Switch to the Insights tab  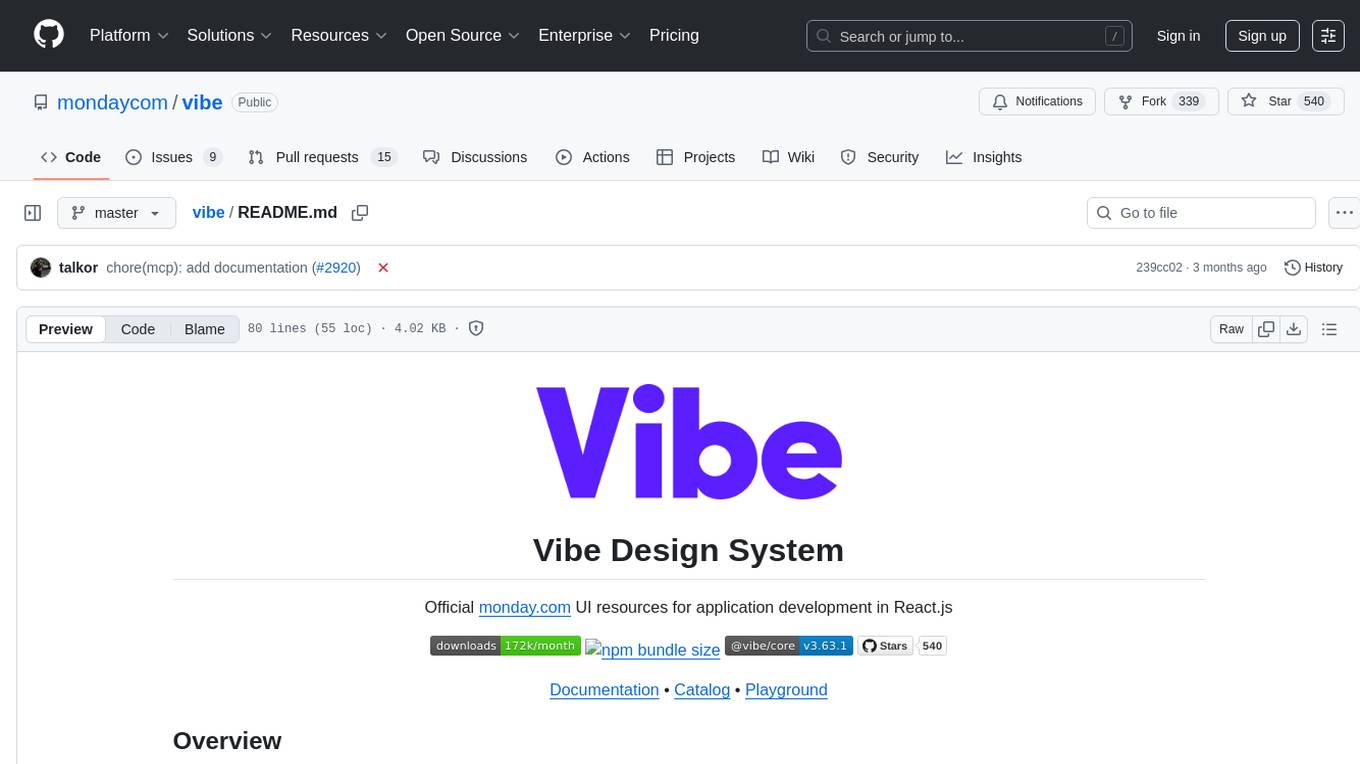[984, 157]
